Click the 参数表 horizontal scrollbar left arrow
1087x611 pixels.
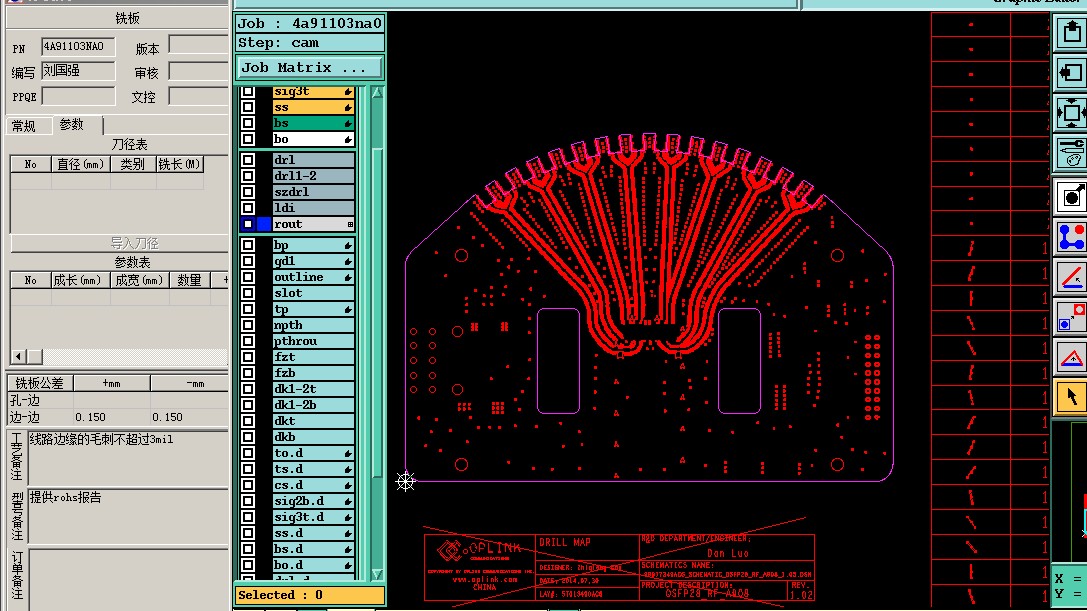click(x=19, y=356)
